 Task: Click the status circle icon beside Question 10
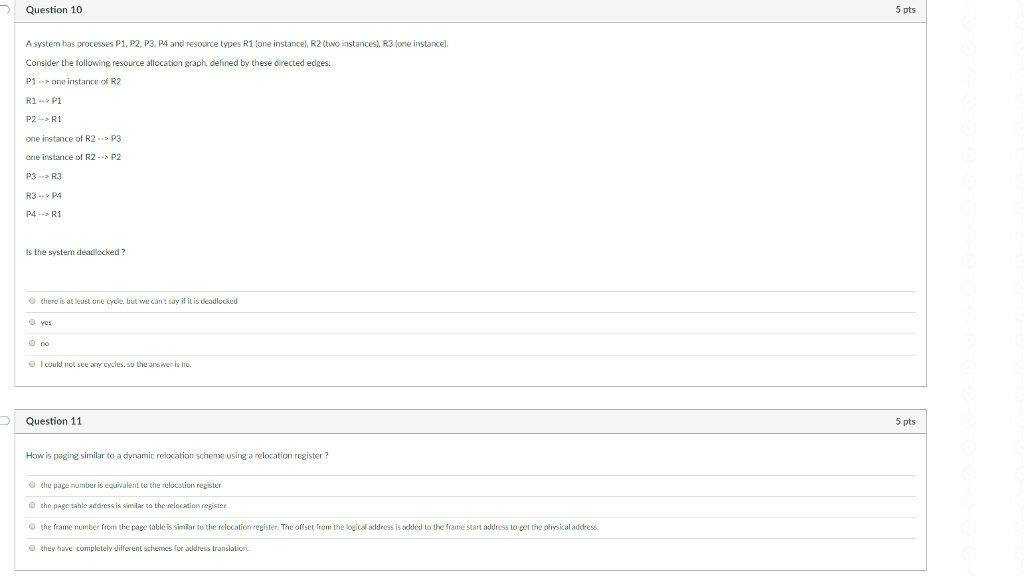pos(3,10)
